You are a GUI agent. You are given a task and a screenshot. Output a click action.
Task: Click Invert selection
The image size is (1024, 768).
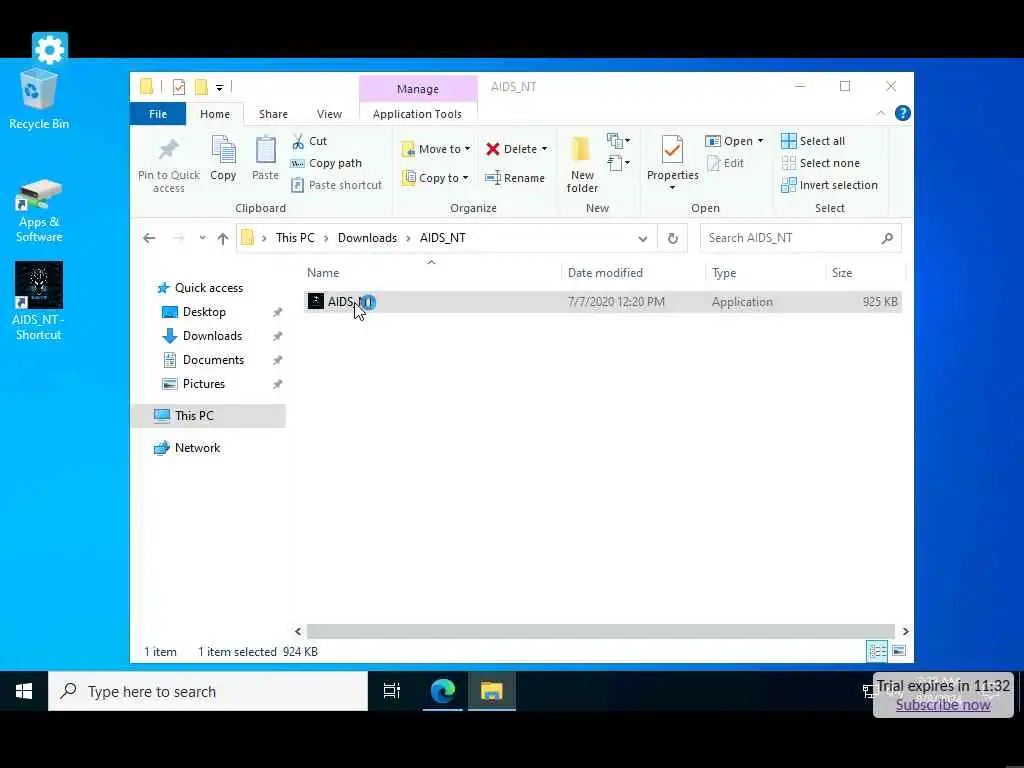[829, 185]
